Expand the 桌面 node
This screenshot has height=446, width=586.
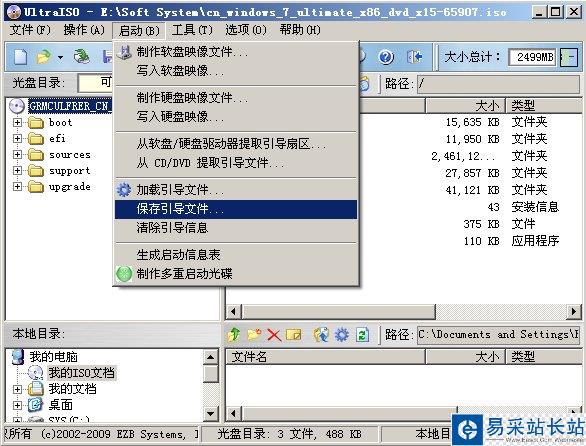(x=17, y=405)
